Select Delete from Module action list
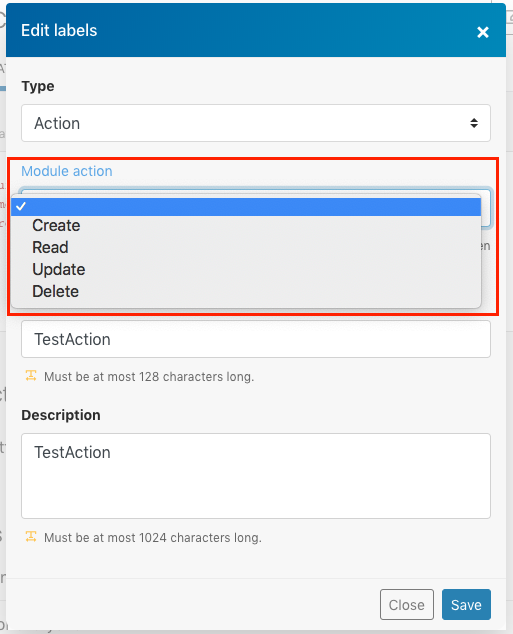Image resolution: width=513 pixels, height=634 pixels. 246,291
